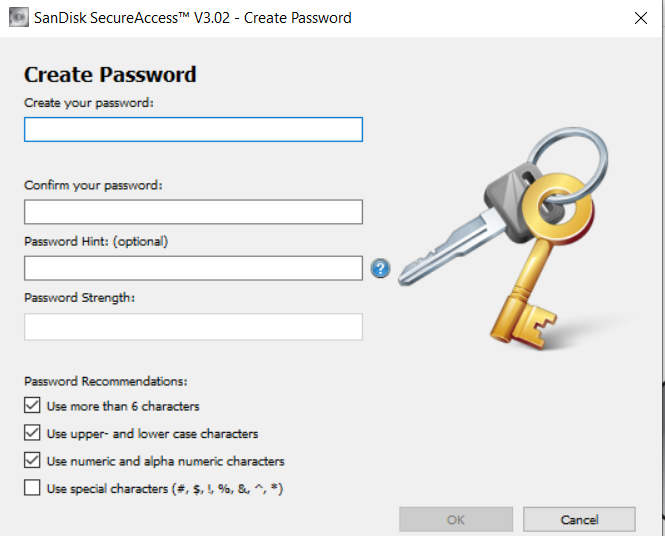The image size is (665, 536).
Task: Click the 'Password Recommendations:' label
Action: [x=106, y=381]
